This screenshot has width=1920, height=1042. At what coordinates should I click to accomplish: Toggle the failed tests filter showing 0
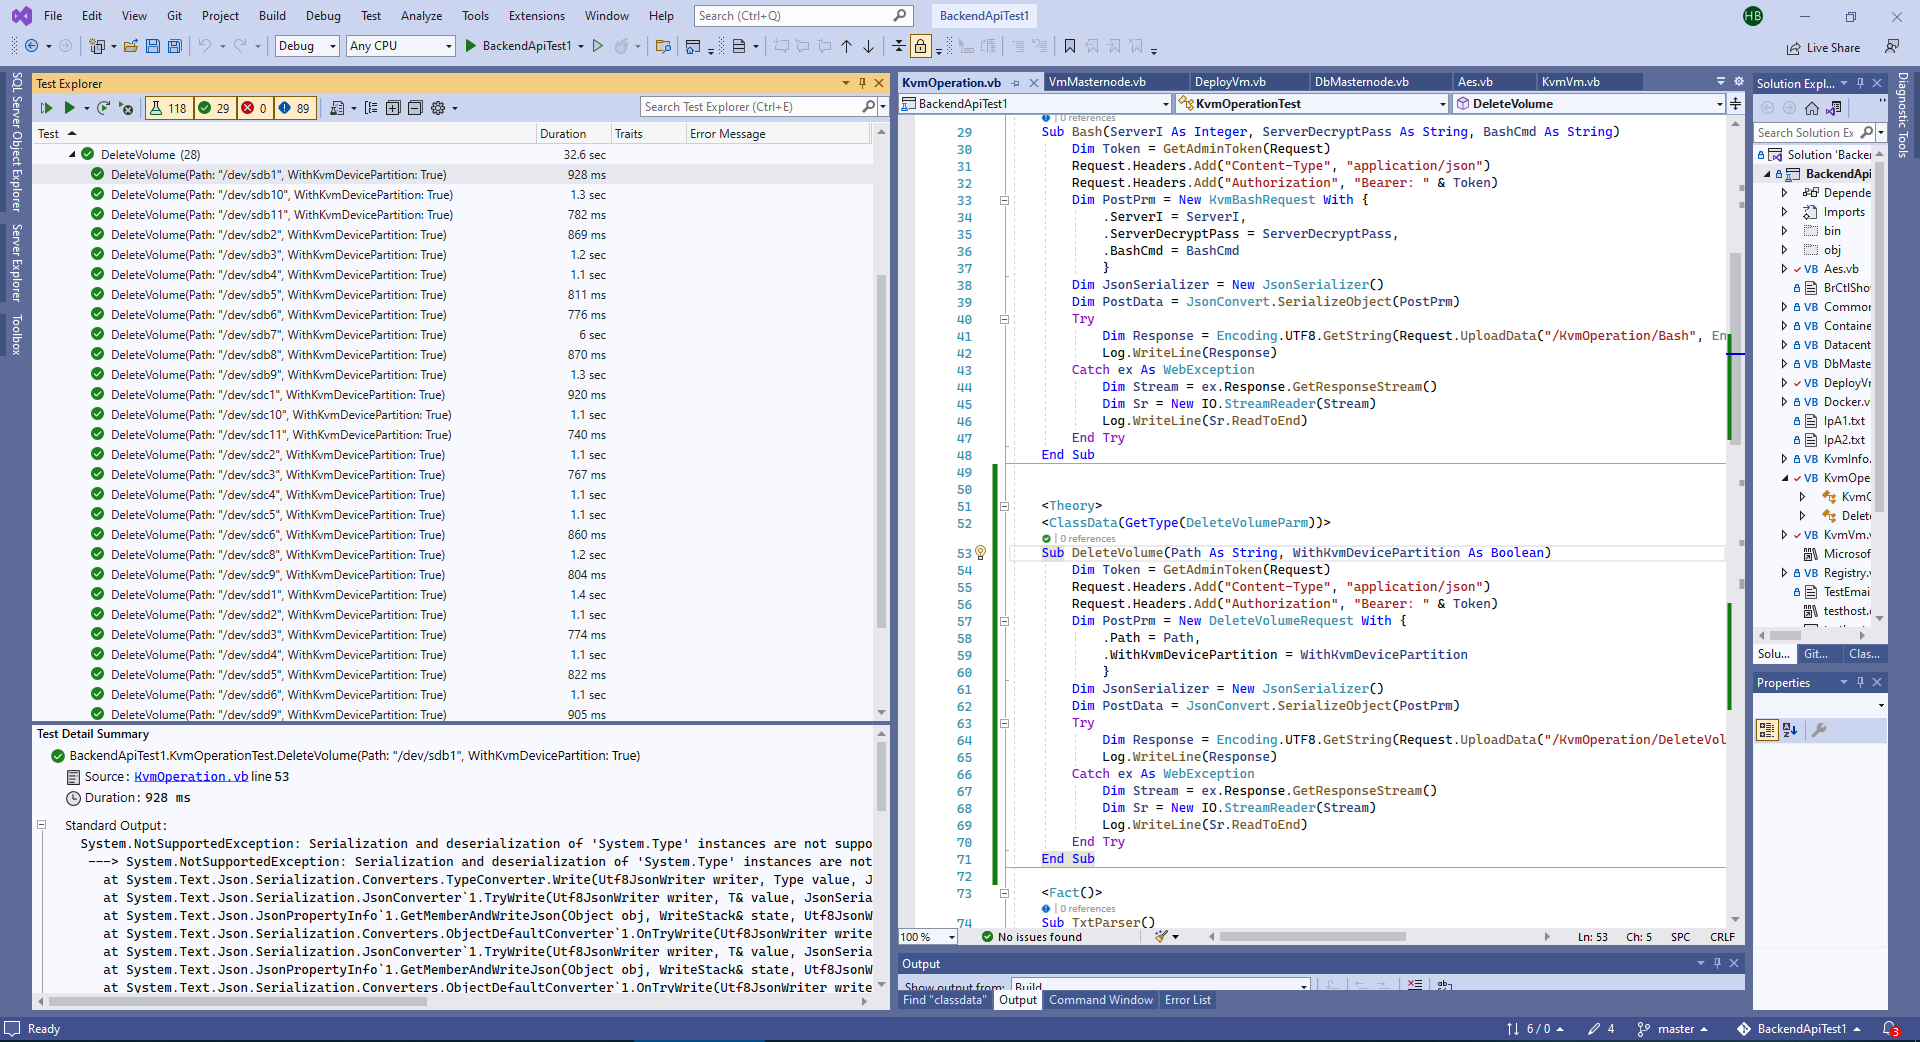(254, 108)
